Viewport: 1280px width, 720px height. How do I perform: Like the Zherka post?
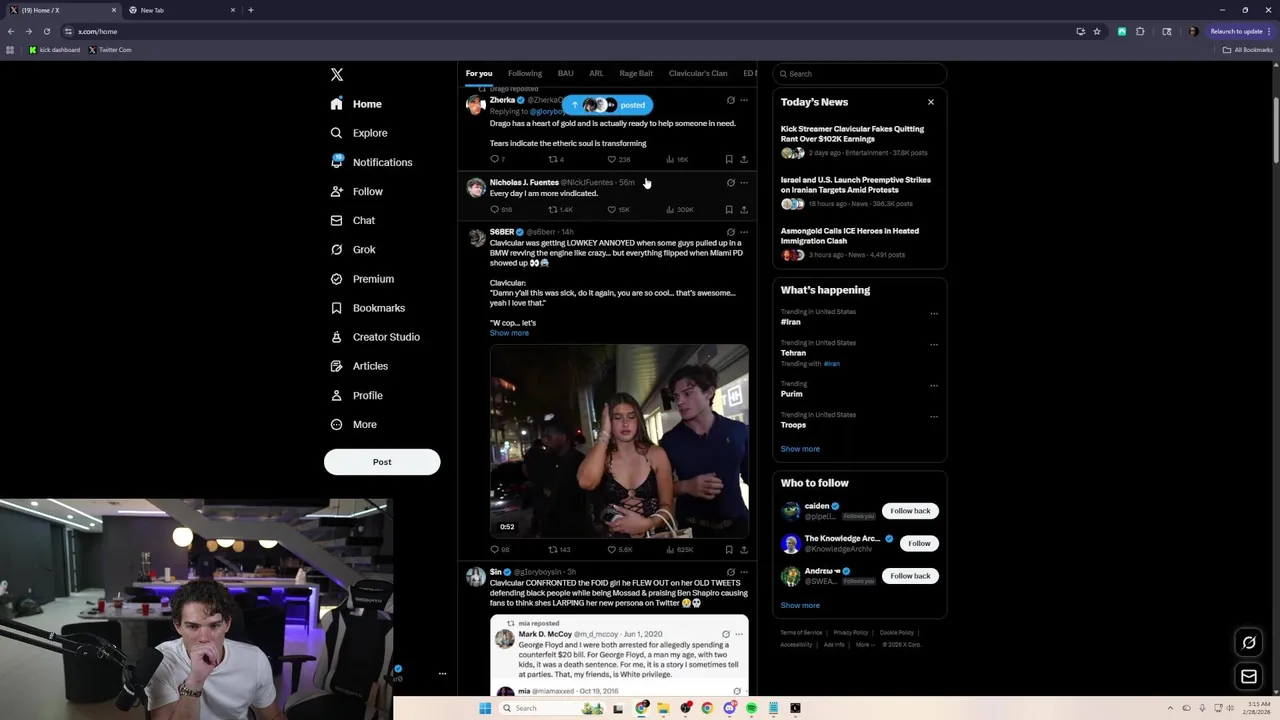click(x=619, y=159)
